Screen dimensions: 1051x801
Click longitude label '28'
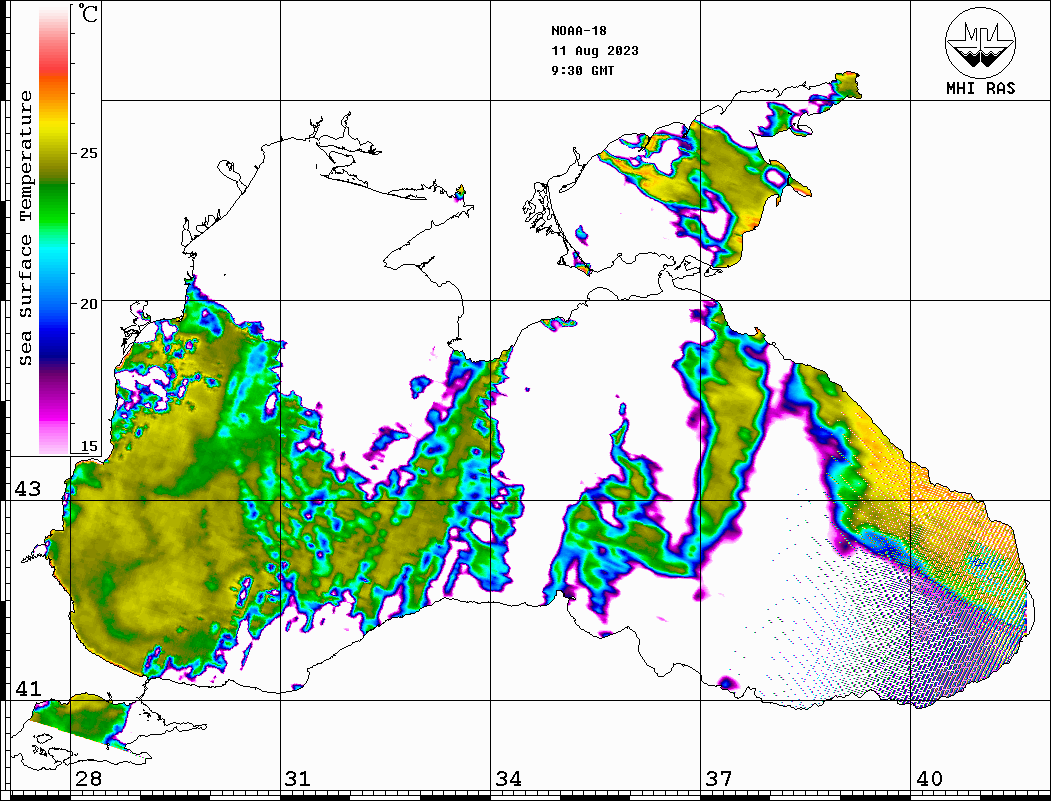pyautogui.click(x=88, y=778)
